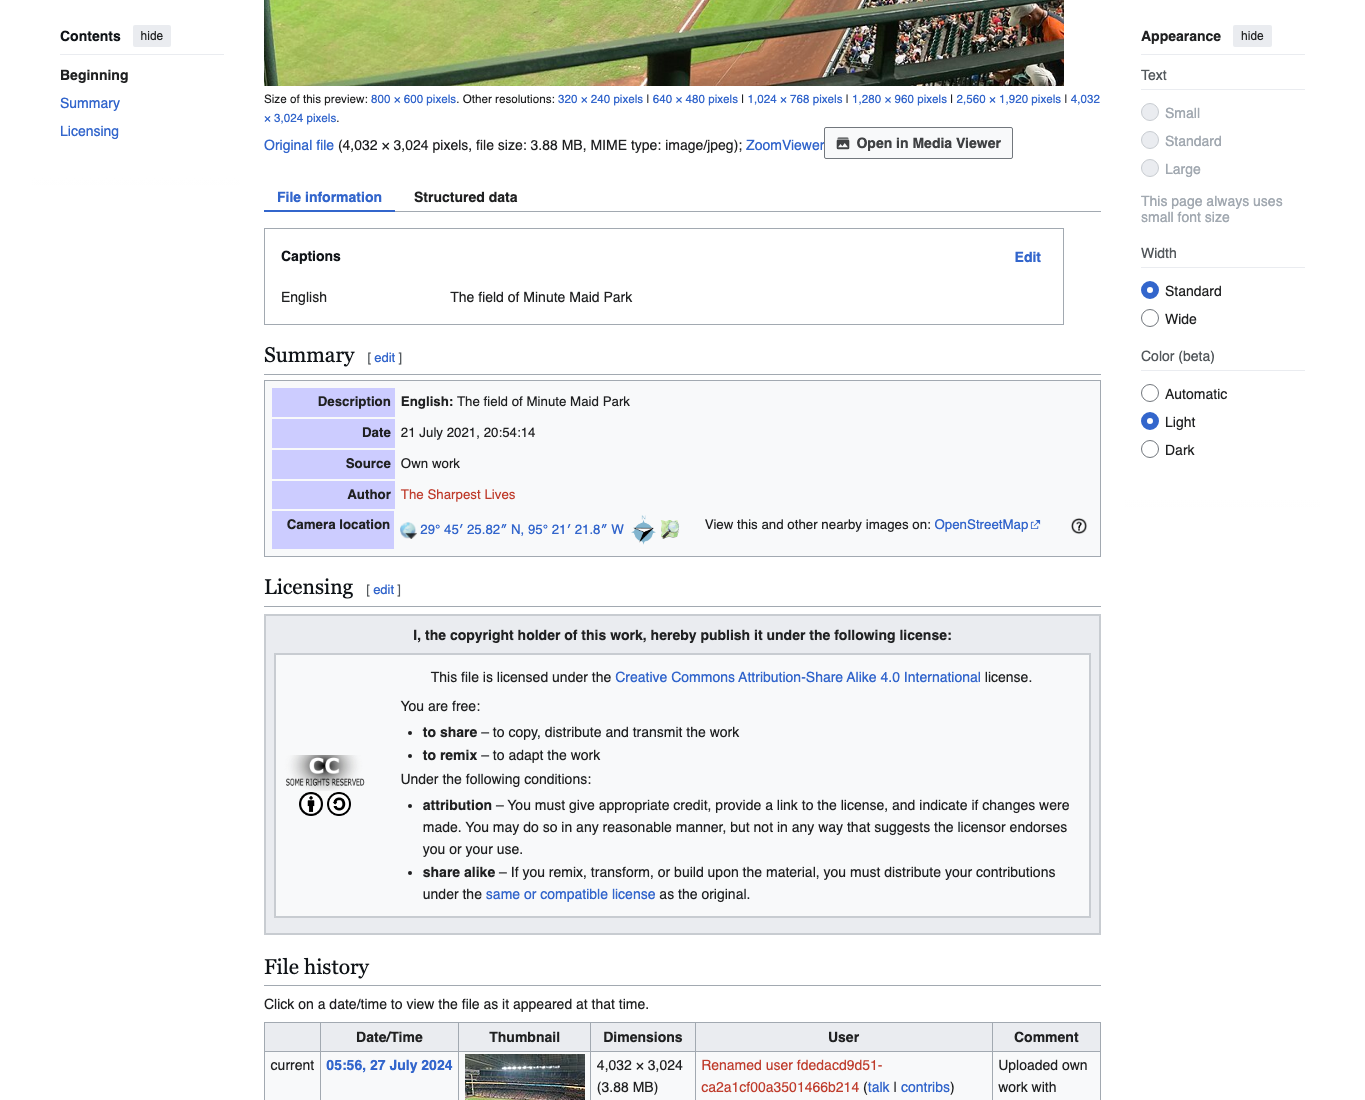Open the OpenStreetMap external link
Image resolution: width=1365 pixels, height=1100 pixels.
(x=987, y=524)
